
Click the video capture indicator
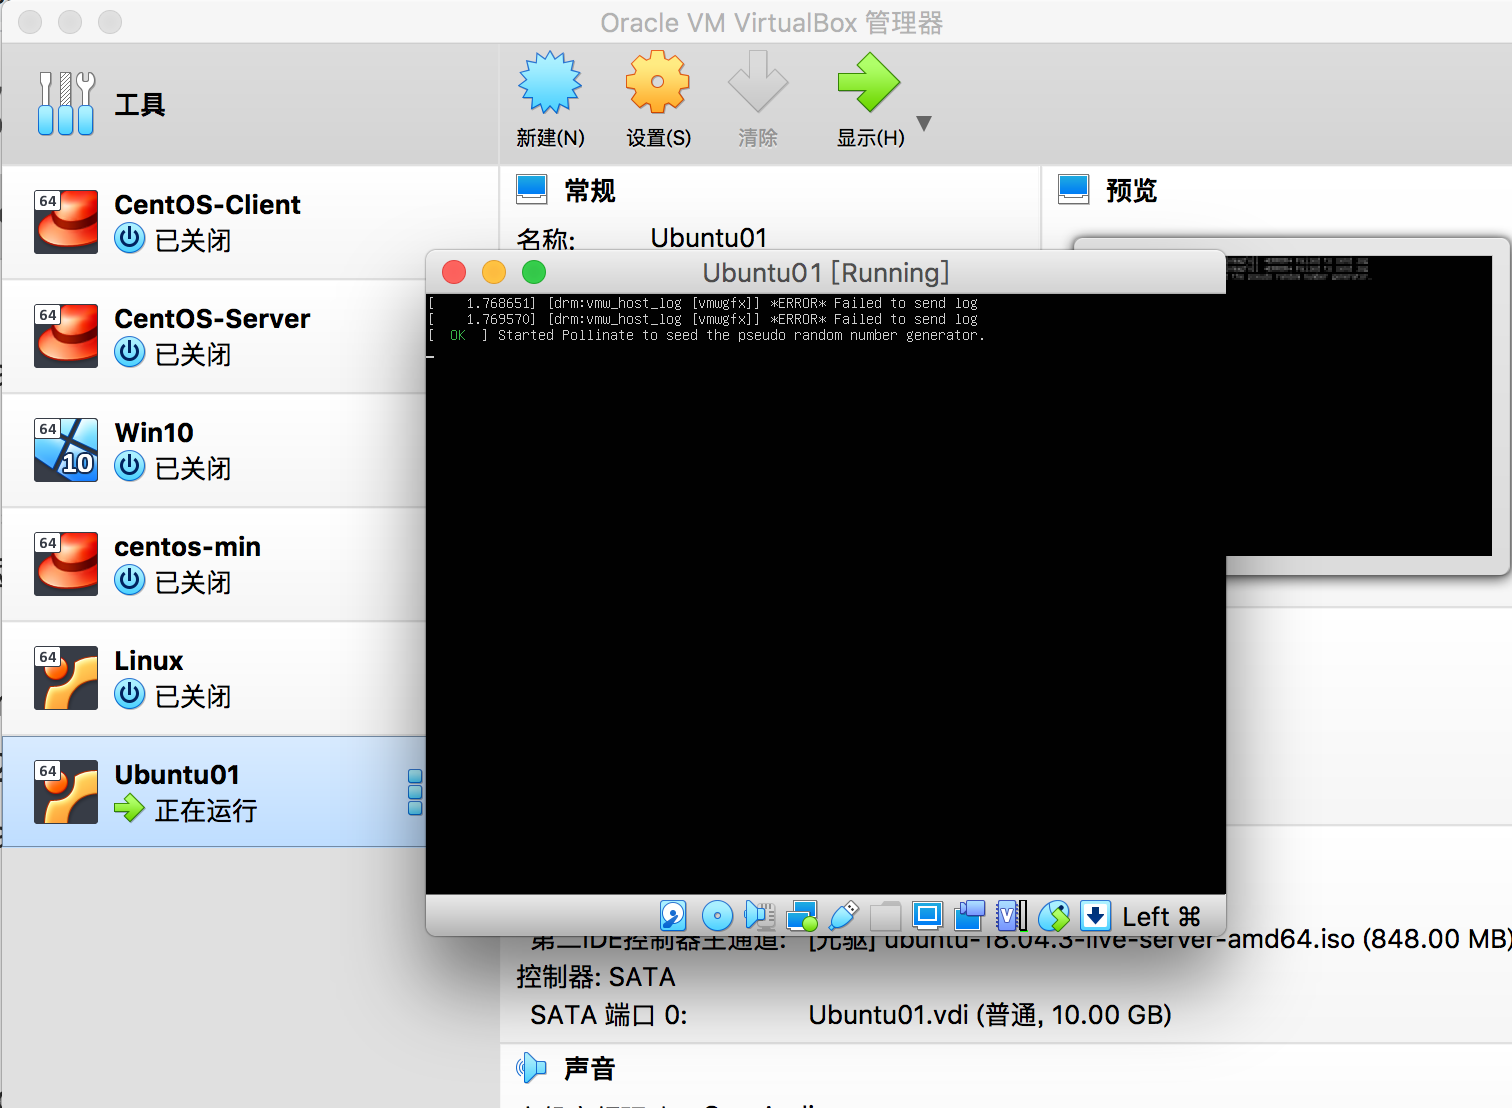click(x=970, y=915)
